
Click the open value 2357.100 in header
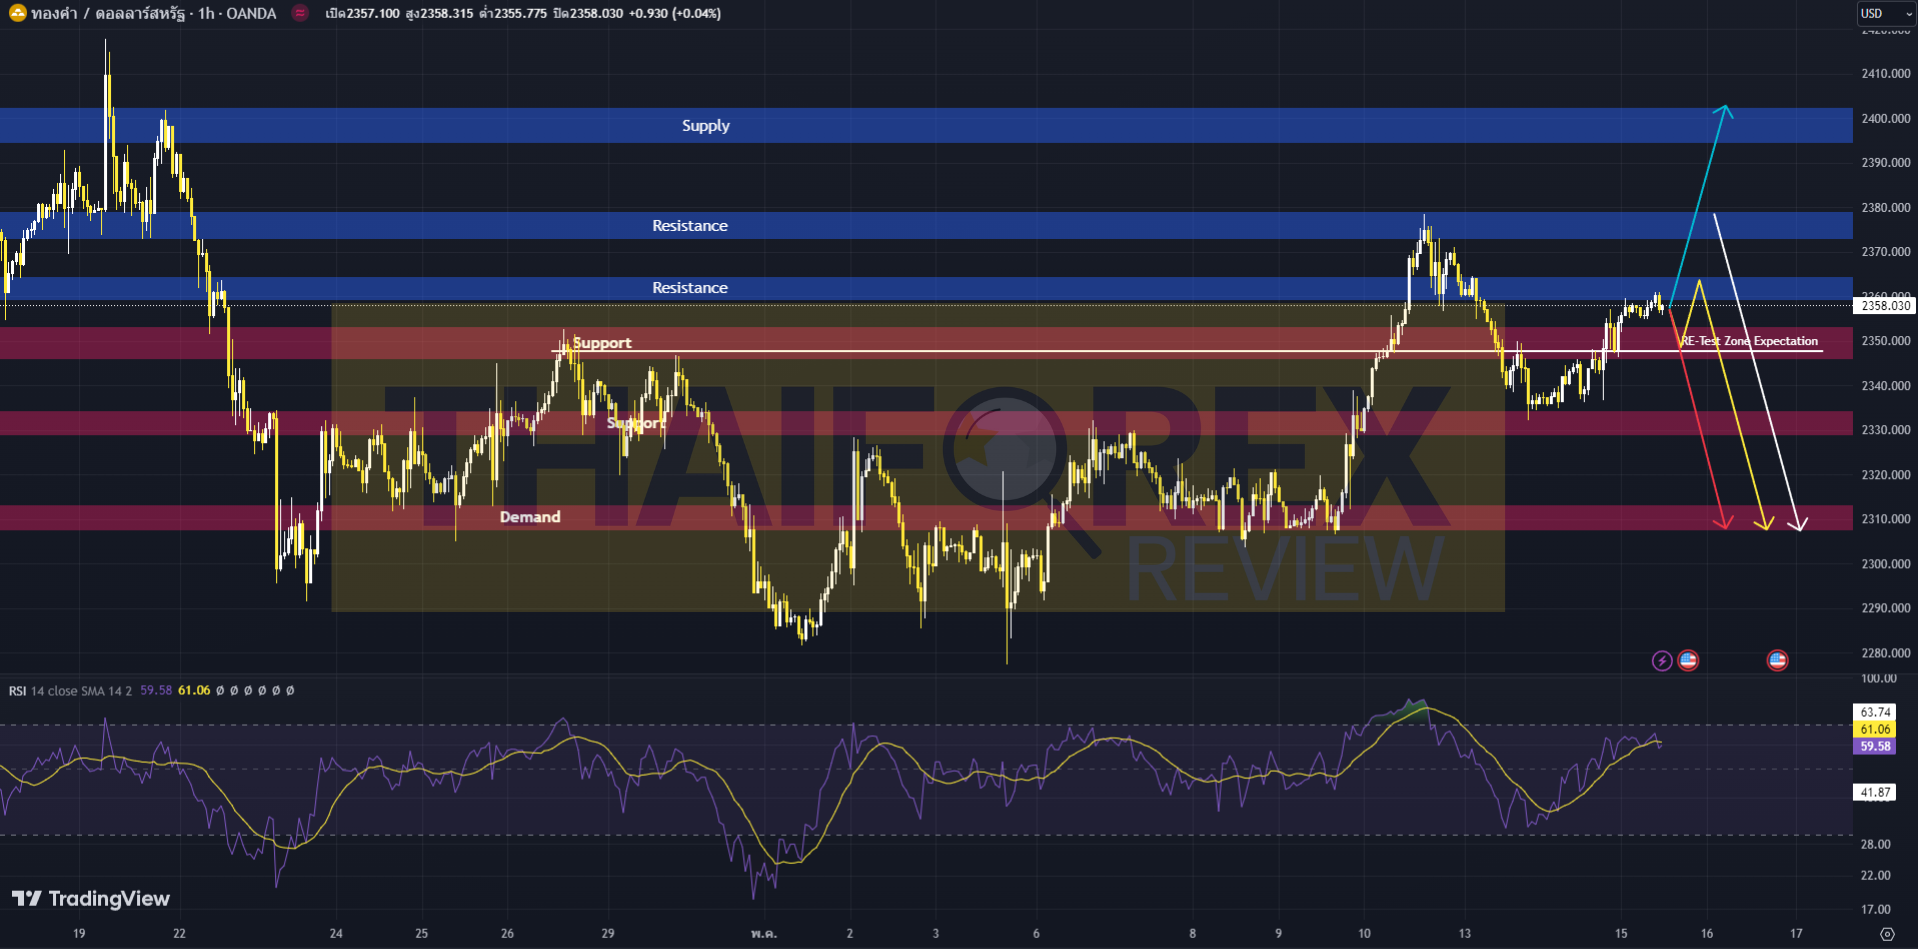pos(372,14)
